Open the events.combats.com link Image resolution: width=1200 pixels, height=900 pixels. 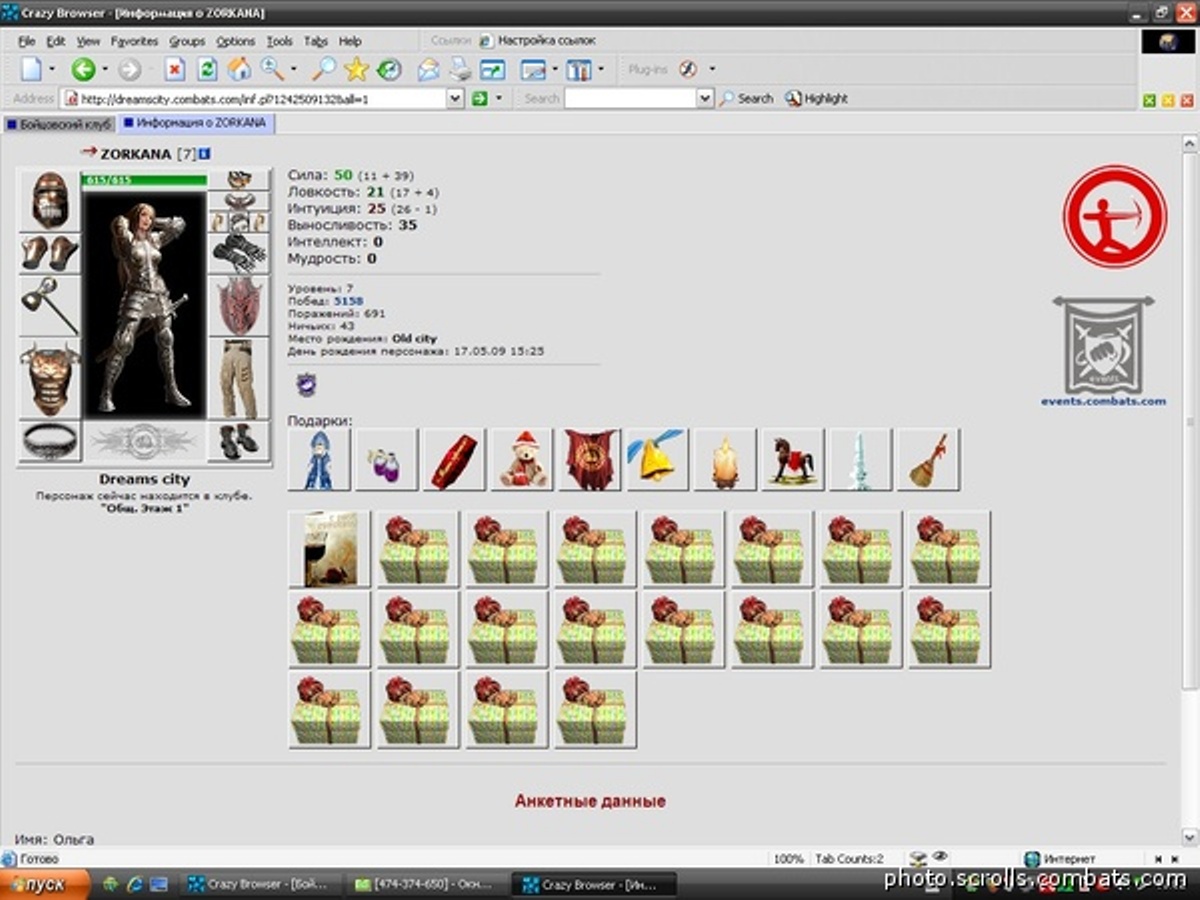coord(1103,401)
